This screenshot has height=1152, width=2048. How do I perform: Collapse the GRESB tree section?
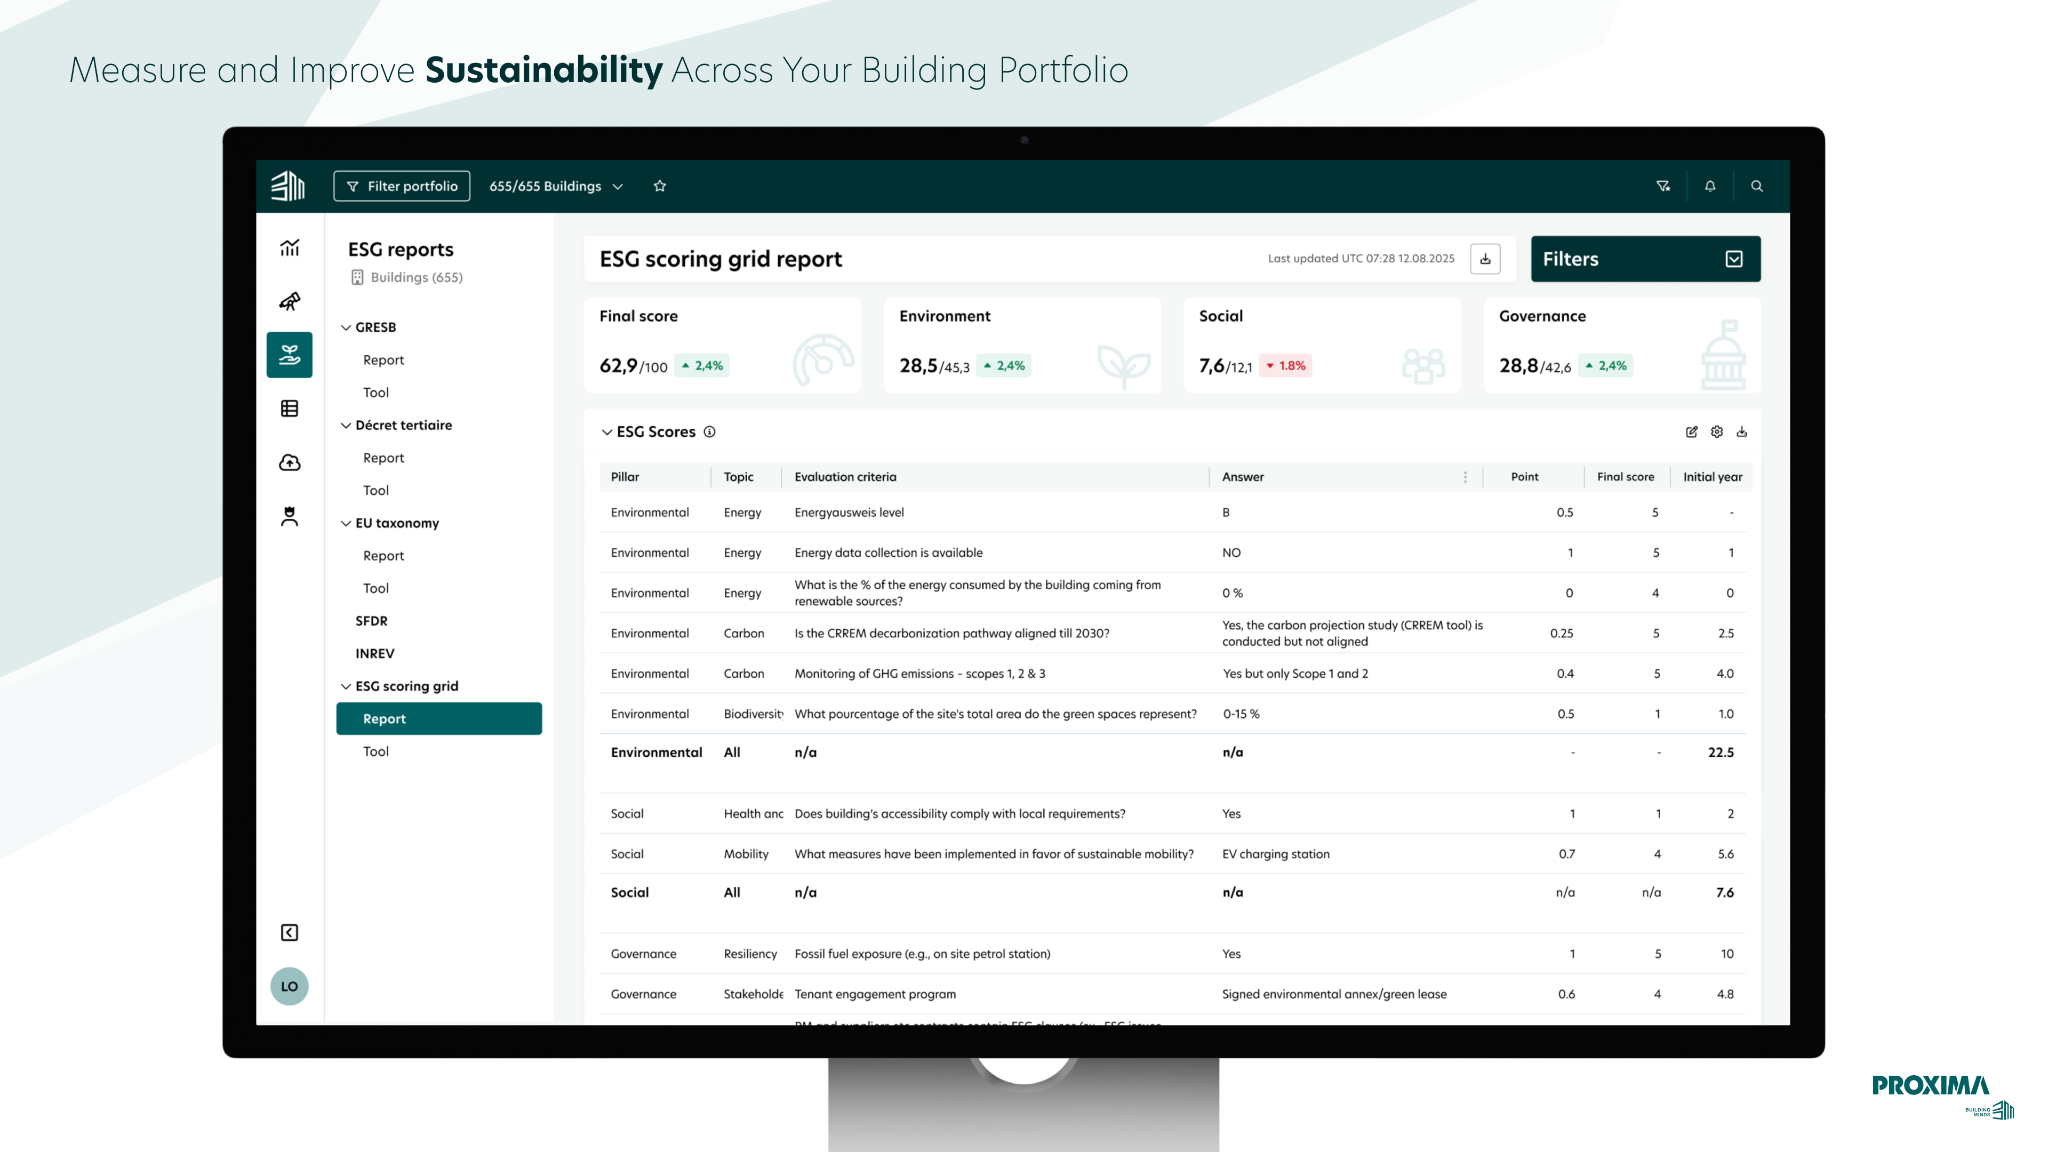point(346,327)
